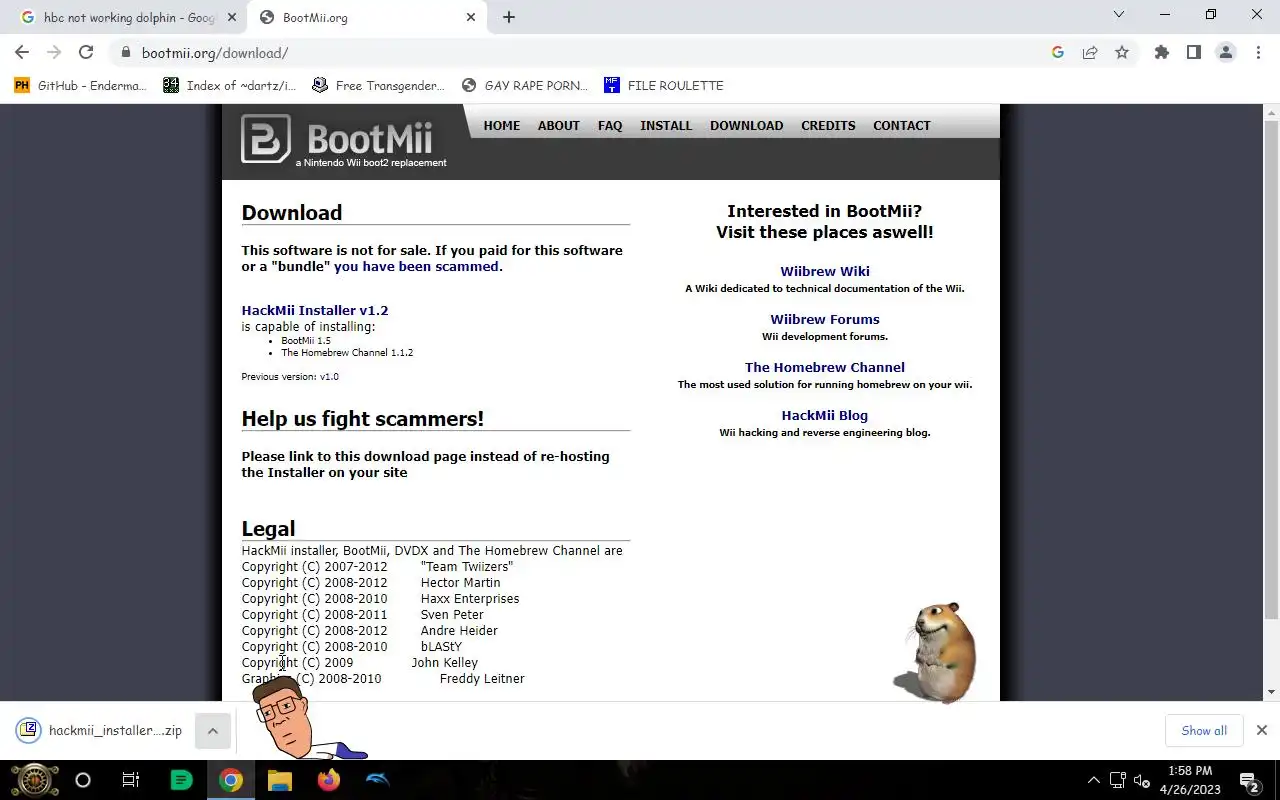
Task: Open a new tab
Action: click(509, 17)
